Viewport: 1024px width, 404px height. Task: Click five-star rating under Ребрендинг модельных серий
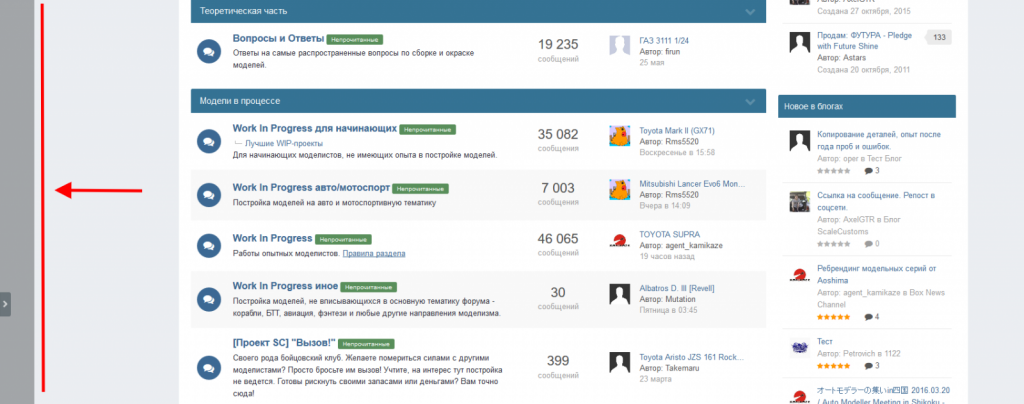click(832, 317)
